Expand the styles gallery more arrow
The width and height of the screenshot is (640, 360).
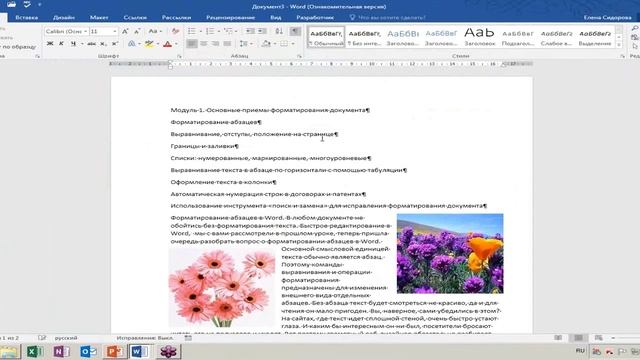pos(619,44)
